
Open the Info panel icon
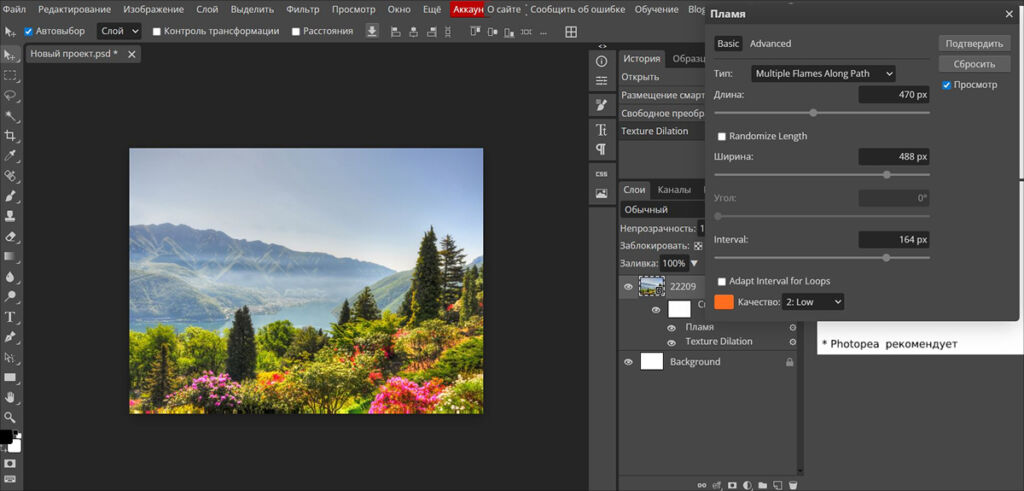tap(601, 61)
